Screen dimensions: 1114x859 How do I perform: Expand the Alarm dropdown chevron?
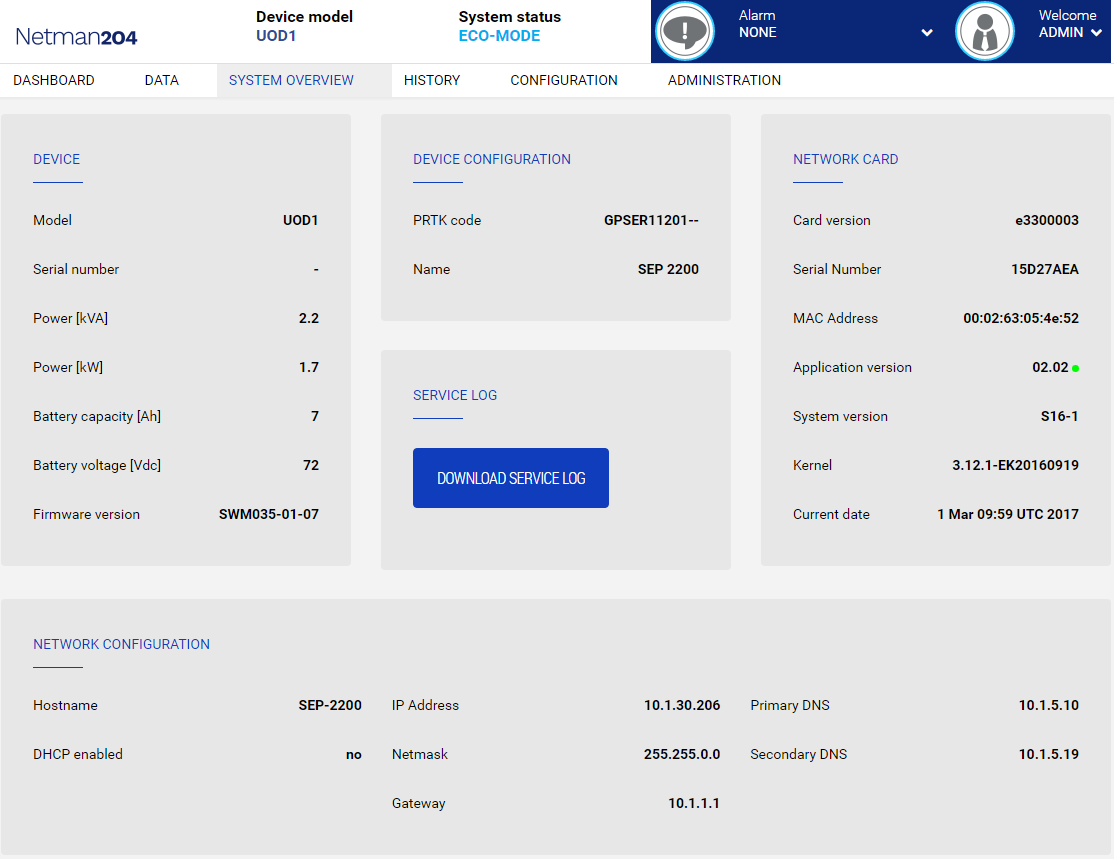pyautogui.click(x=927, y=33)
